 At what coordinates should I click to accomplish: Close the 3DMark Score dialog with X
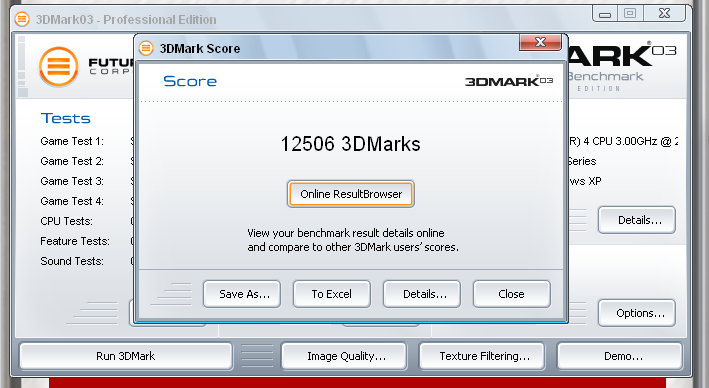click(x=540, y=42)
